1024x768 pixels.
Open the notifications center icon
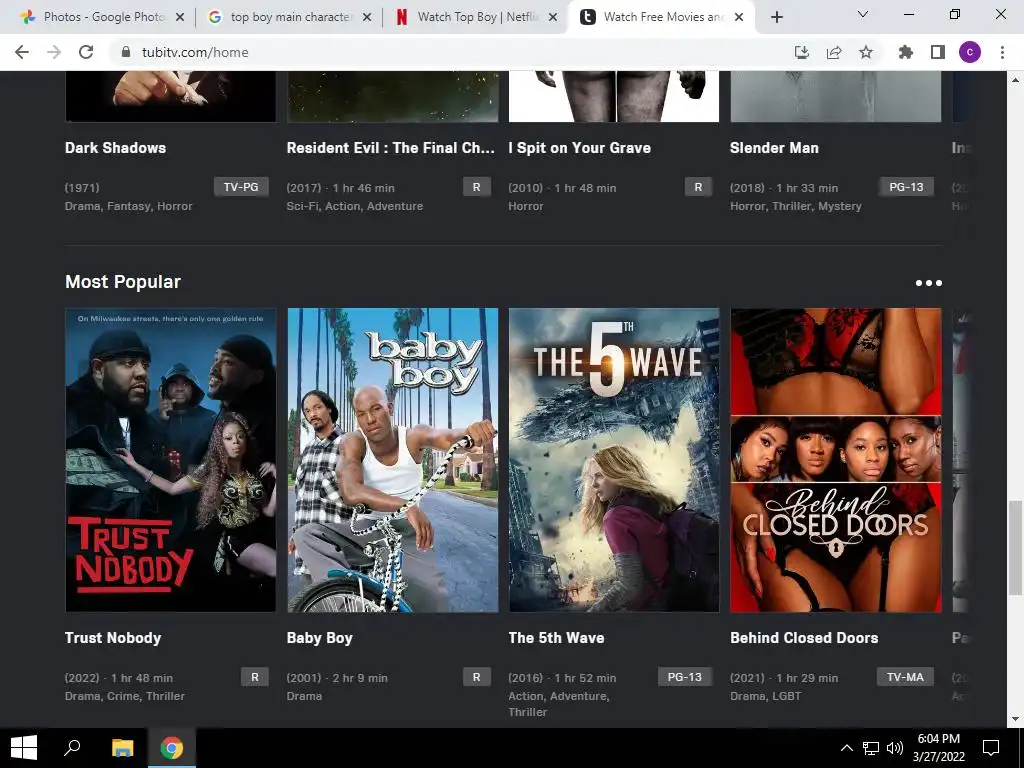[x=991, y=748]
